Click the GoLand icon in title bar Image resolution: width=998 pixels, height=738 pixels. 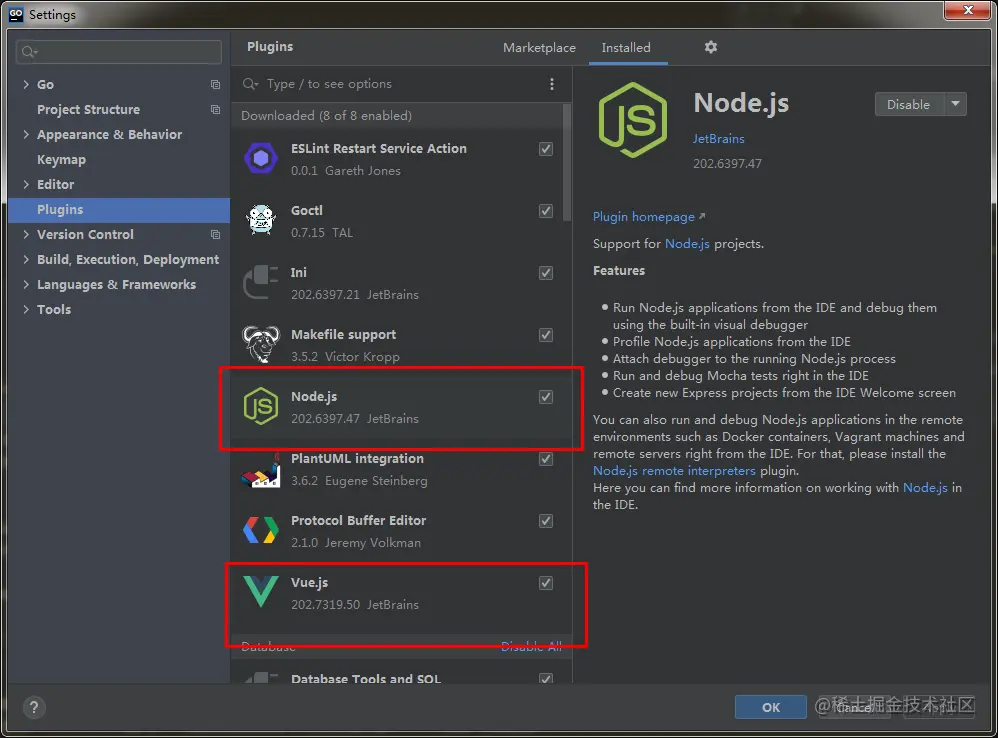(x=16, y=14)
